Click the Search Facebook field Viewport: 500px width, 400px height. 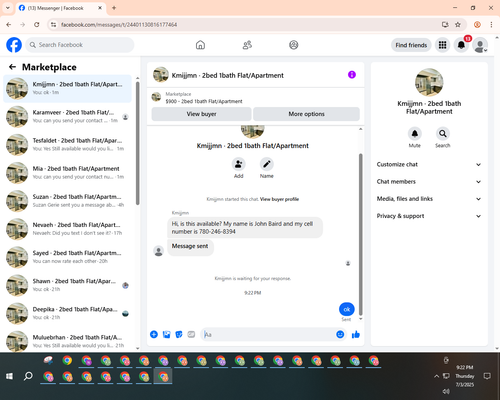pyautogui.click(x=80, y=45)
